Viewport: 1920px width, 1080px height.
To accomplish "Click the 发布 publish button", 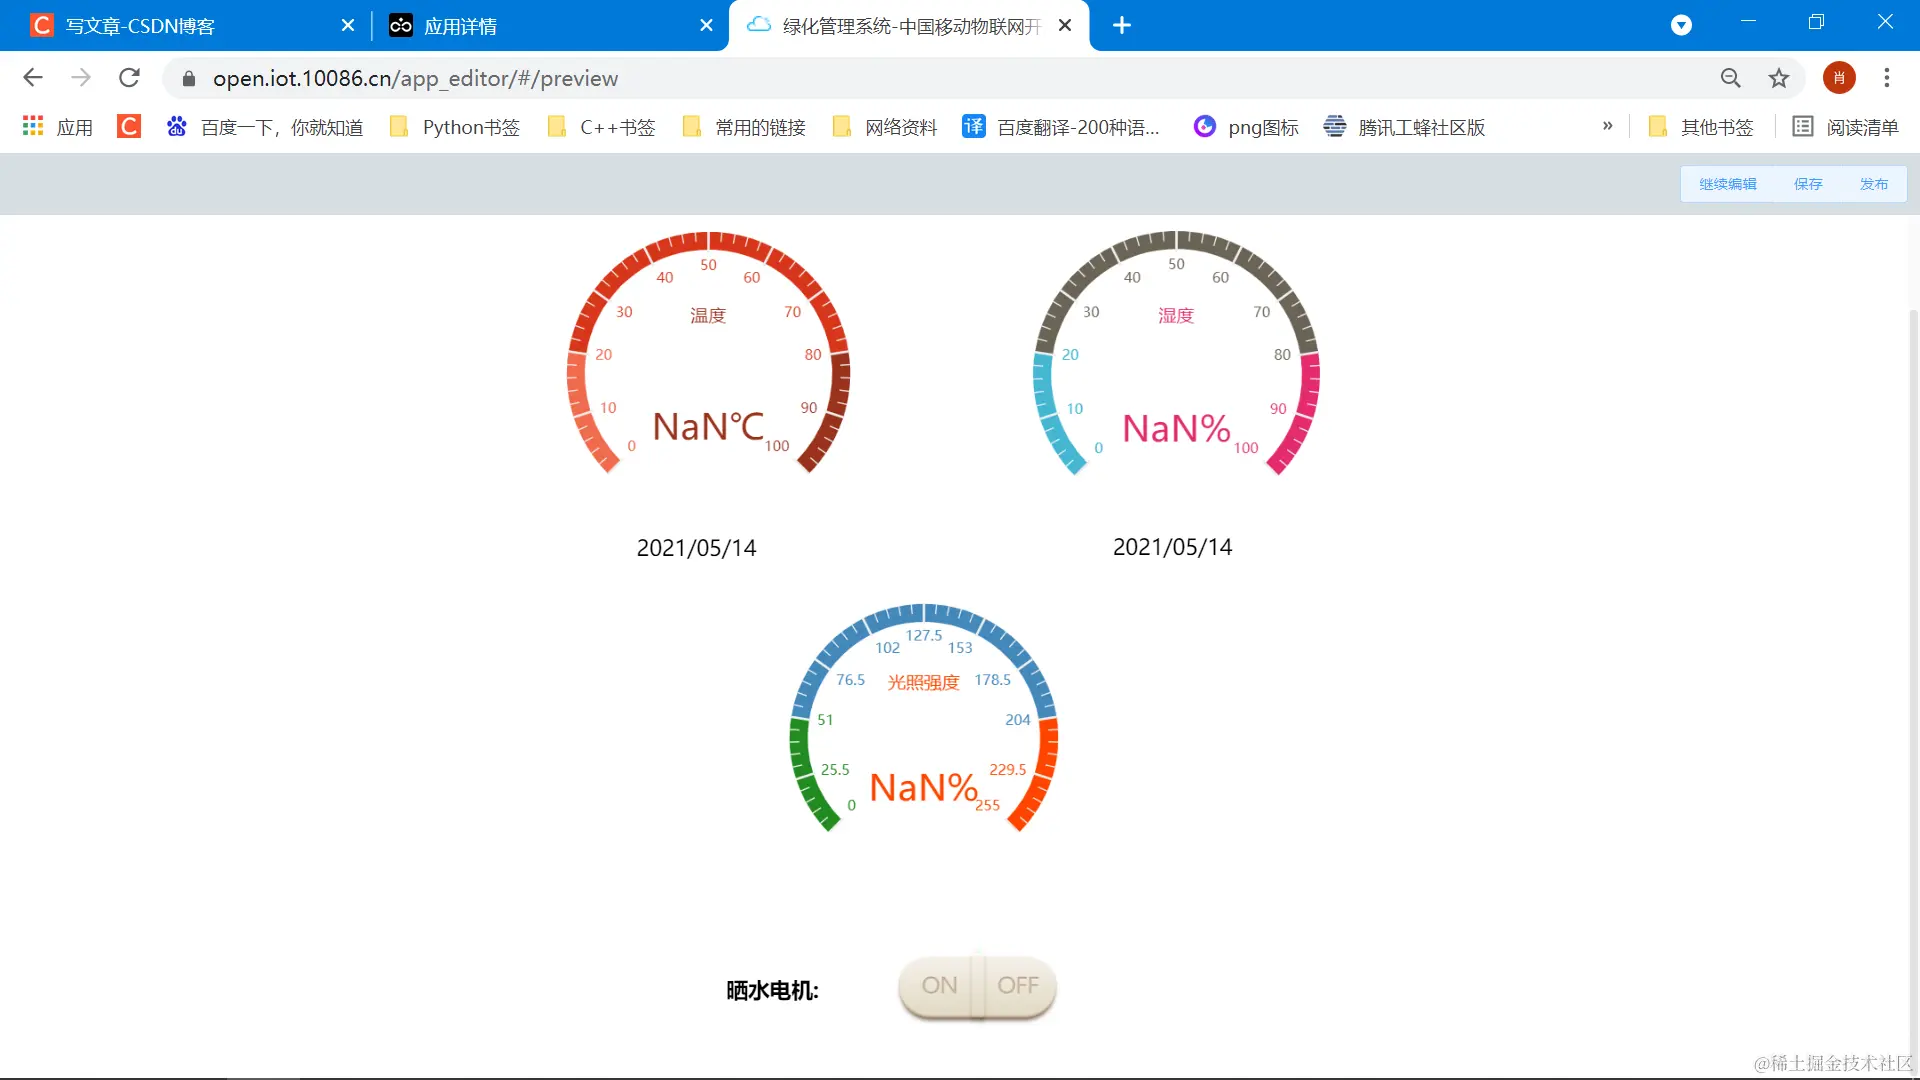I will [1873, 184].
